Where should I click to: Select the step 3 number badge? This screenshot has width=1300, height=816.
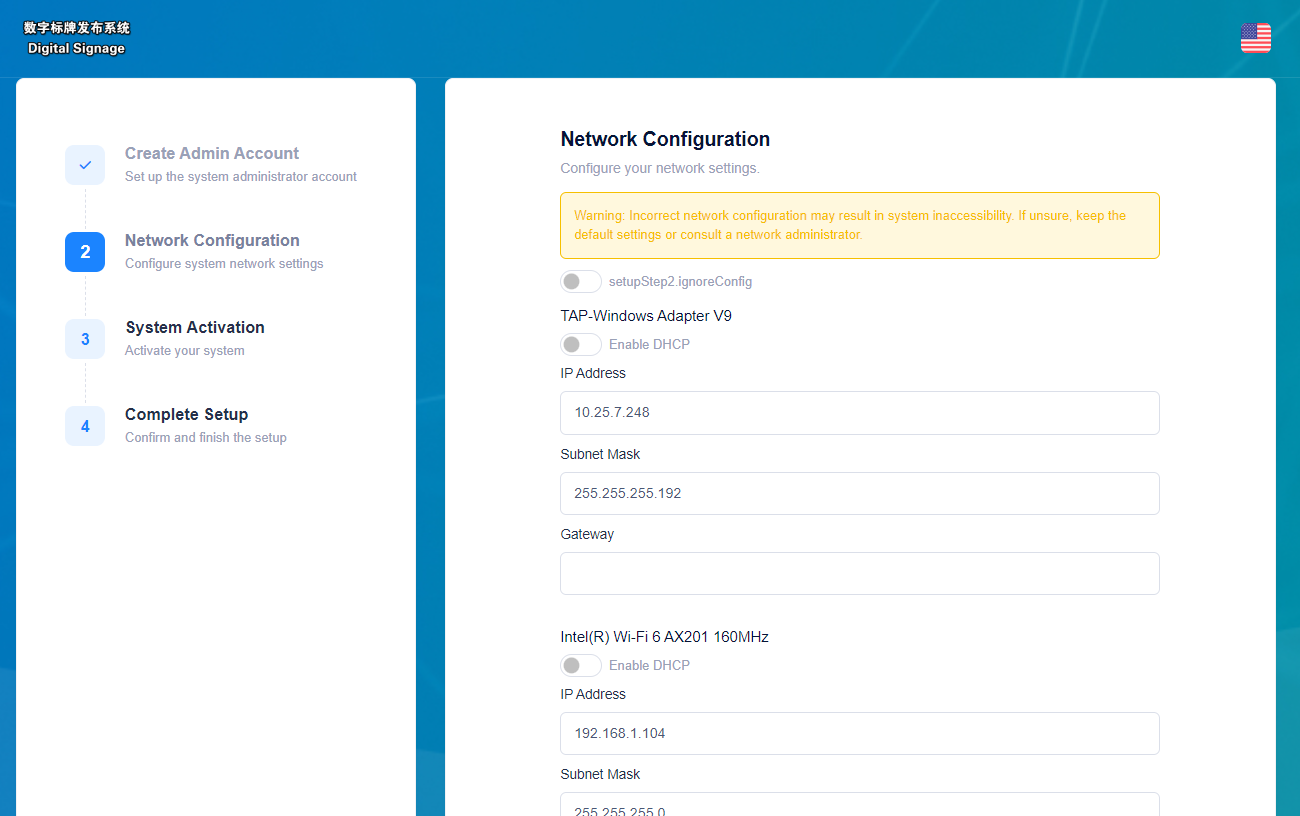[x=85, y=339]
